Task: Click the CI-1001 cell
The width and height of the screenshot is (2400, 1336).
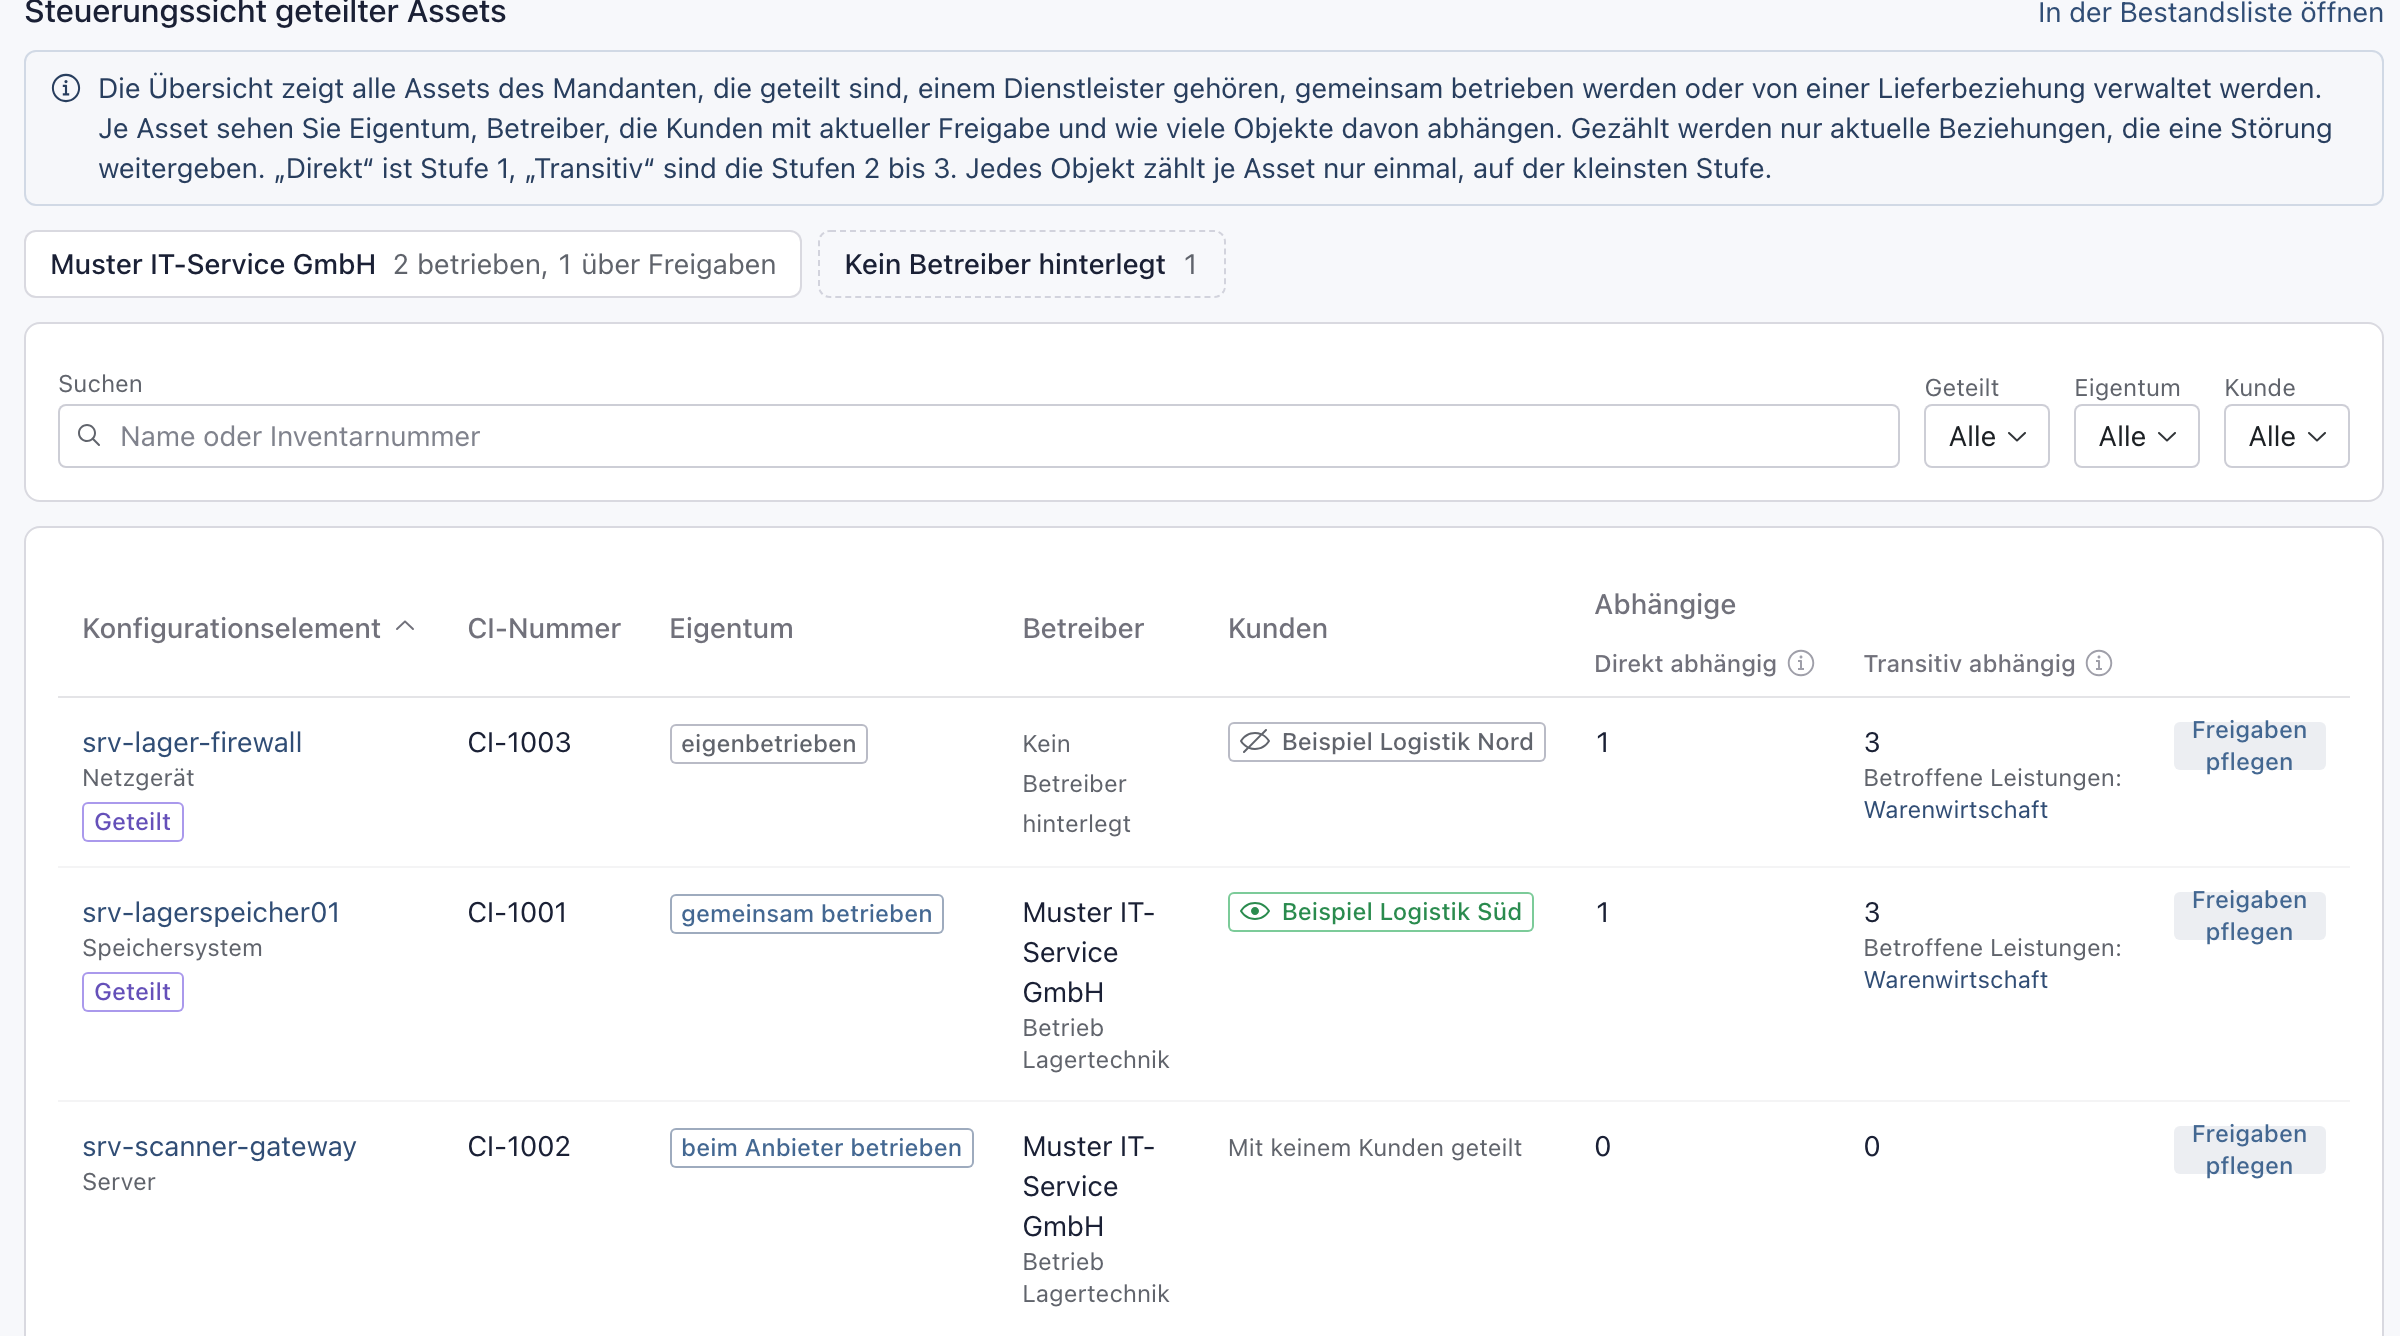Action: coord(517,912)
